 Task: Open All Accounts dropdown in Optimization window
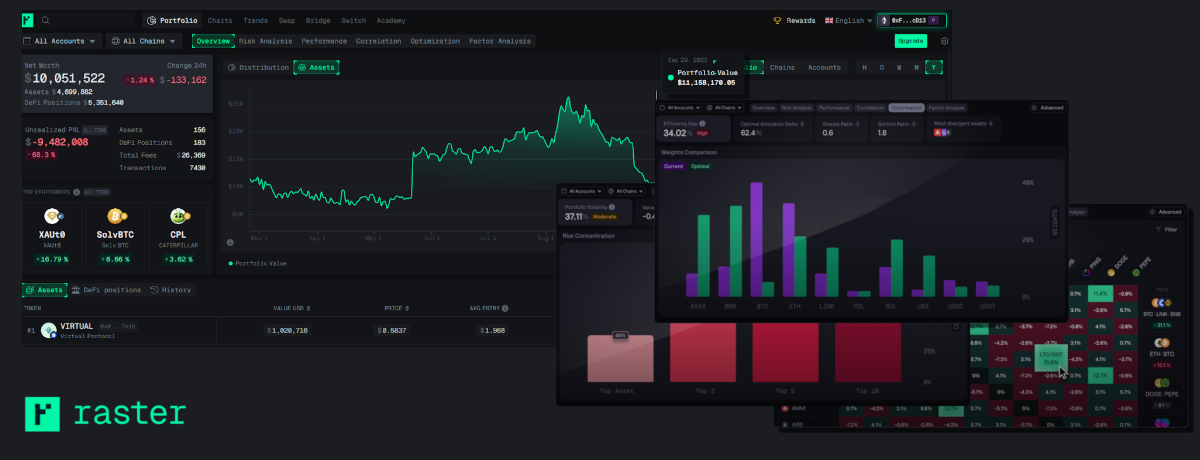679,107
